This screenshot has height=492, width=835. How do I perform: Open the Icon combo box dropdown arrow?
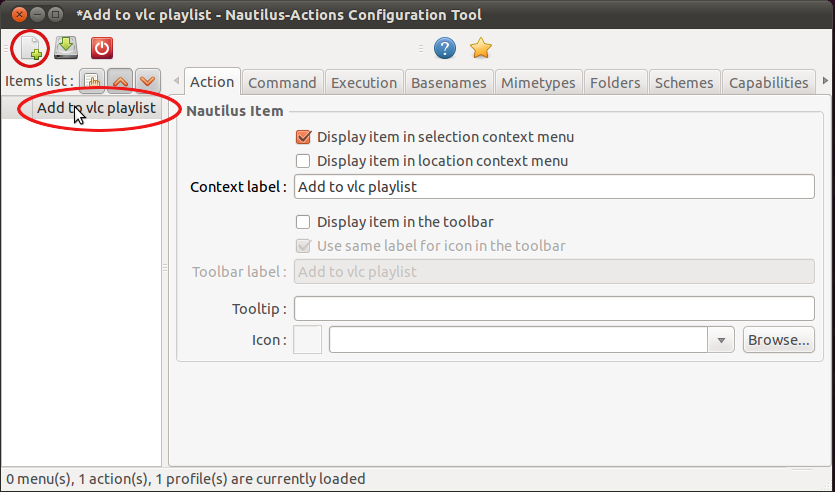(x=721, y=341)
